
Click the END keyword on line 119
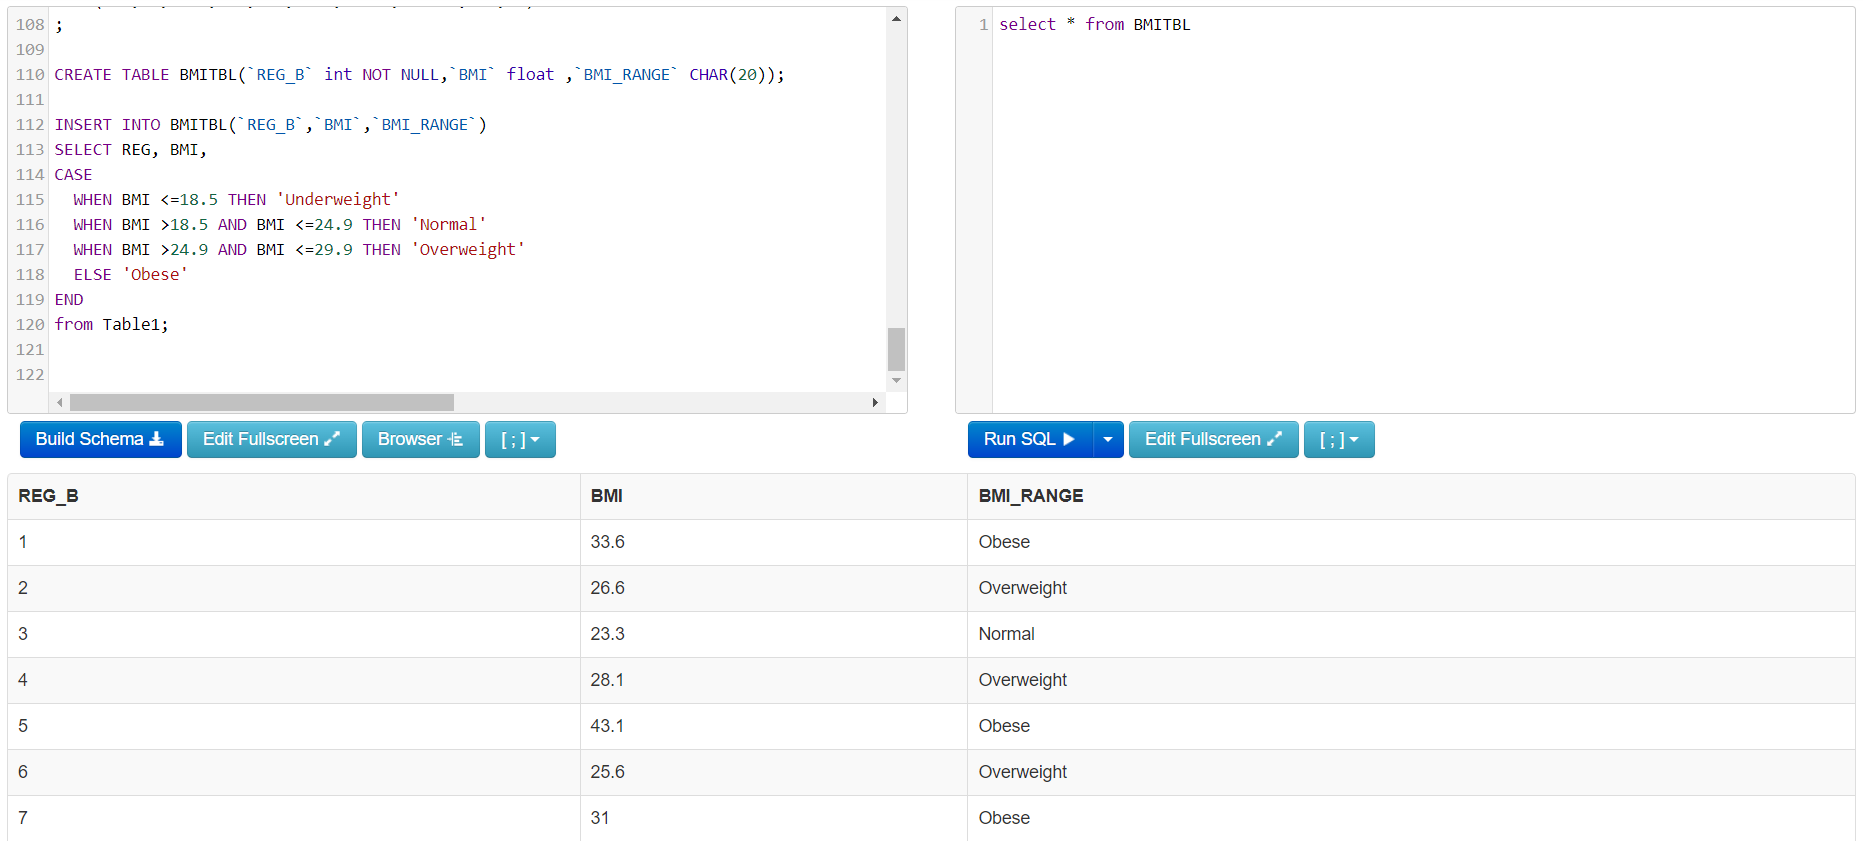tap(69, 299)
